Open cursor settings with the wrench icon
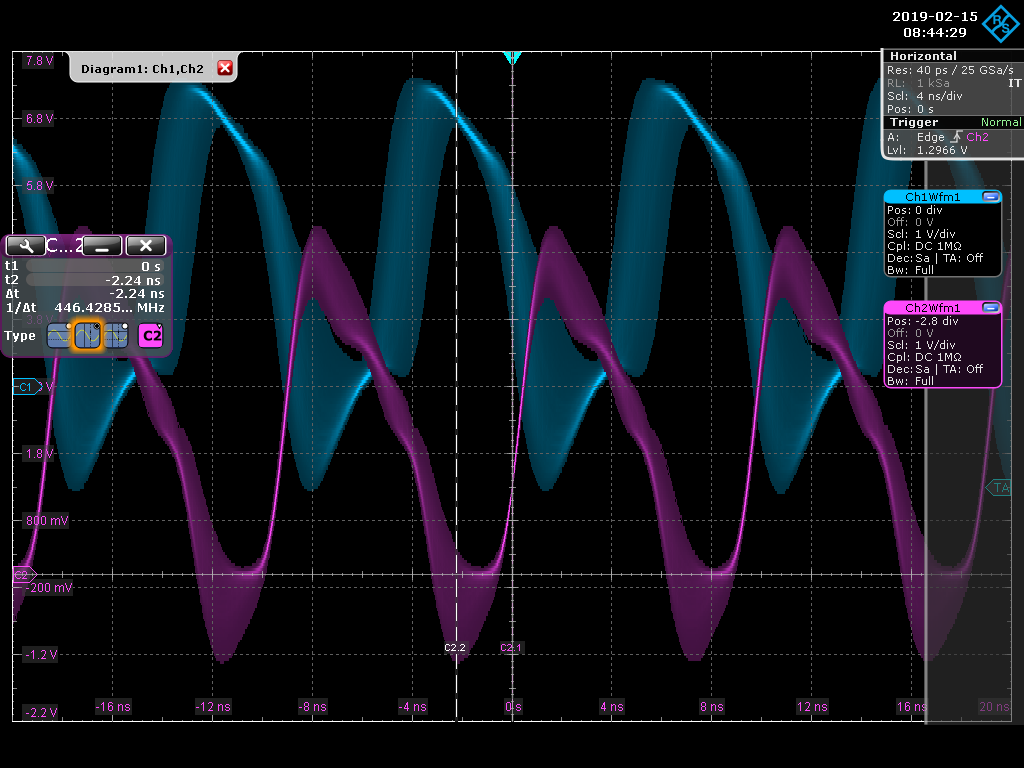Screen dimensions: 1024x768 point(25,246)
